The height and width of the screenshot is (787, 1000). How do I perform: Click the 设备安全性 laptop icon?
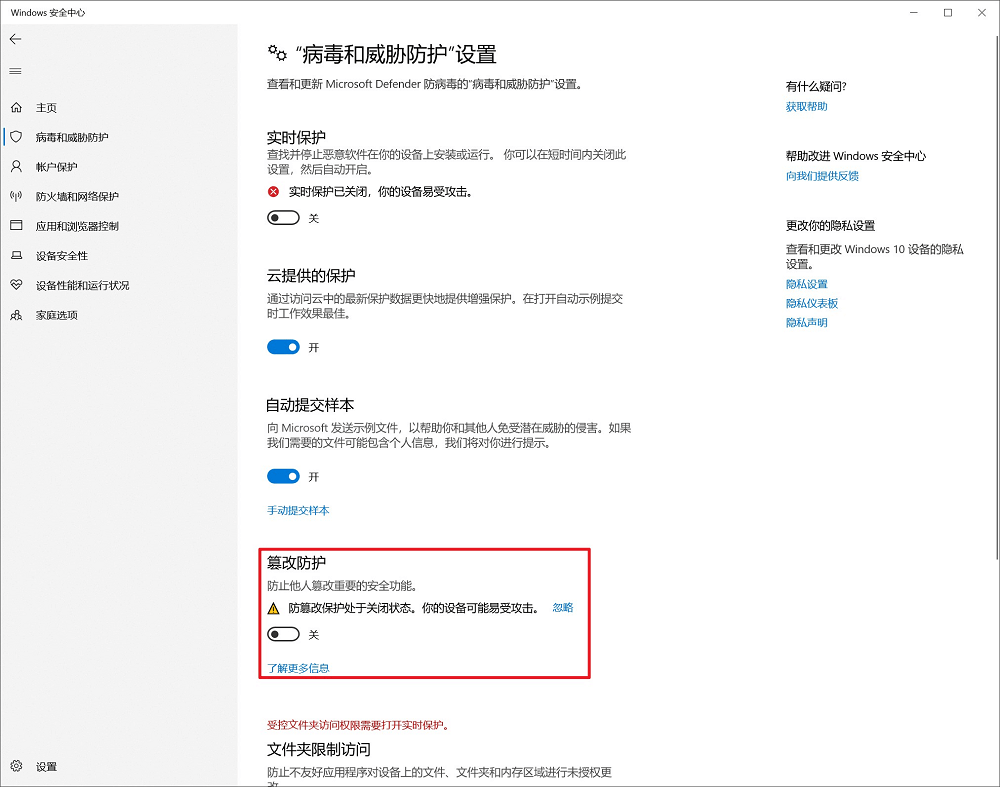click(18, 256)
